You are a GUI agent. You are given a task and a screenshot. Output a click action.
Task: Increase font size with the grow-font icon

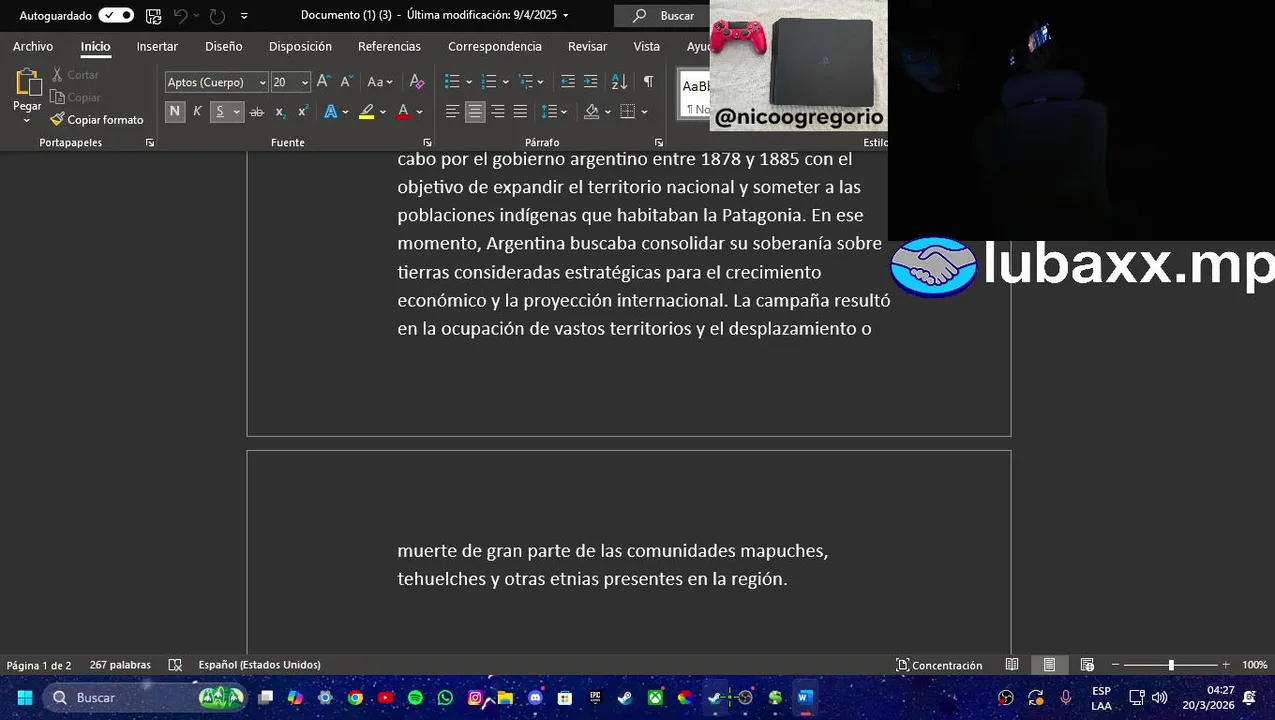323,82
